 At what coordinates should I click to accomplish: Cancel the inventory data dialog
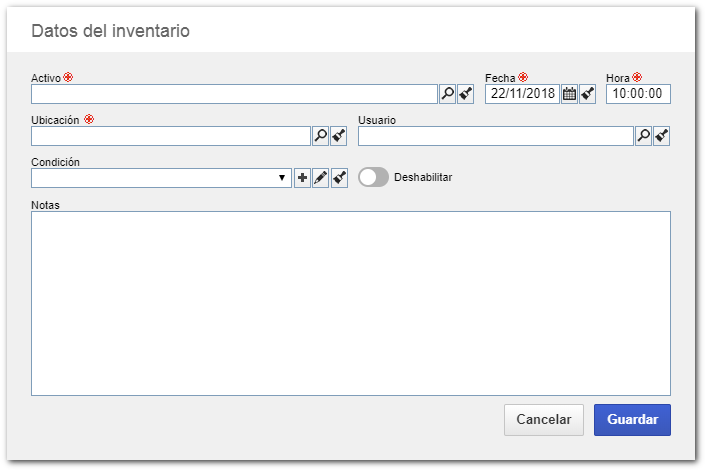[x=544, y=420]
